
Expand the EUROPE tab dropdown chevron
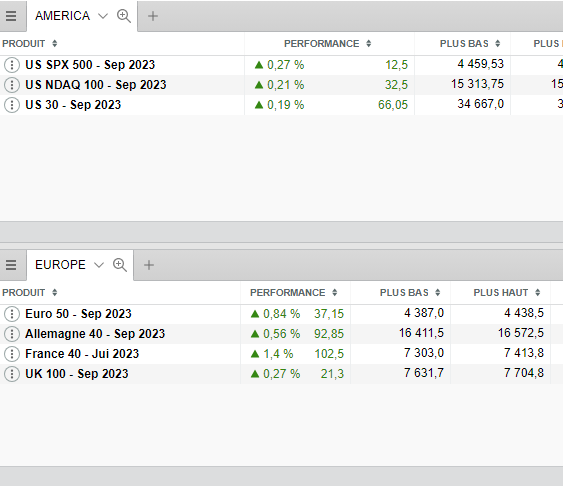pos(99,265)
